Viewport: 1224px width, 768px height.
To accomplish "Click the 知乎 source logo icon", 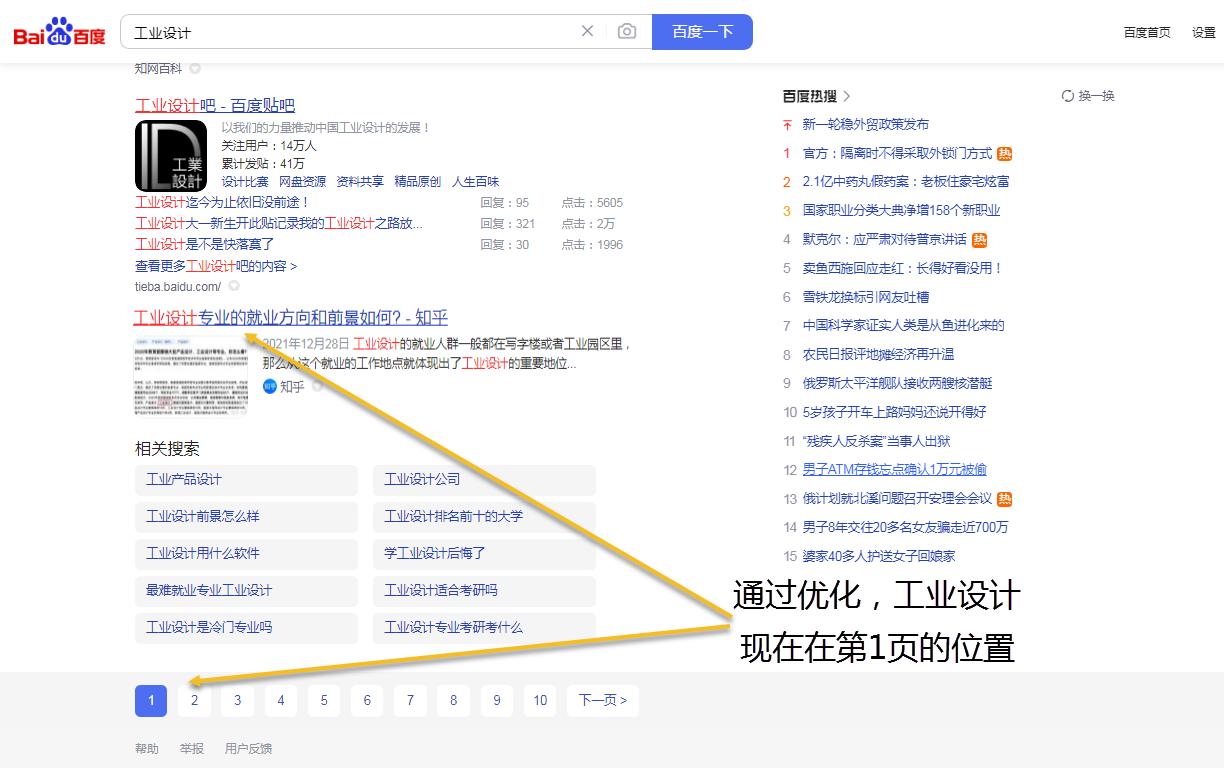I will coord(270,387).
